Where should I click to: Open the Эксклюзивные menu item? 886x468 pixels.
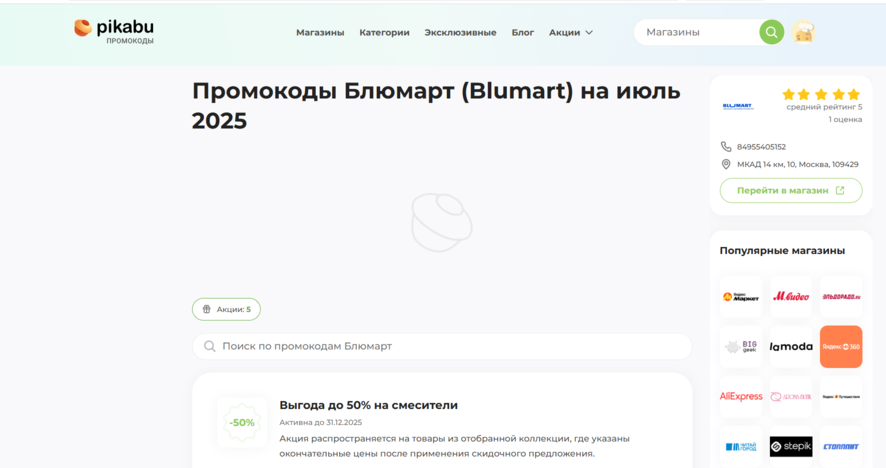(x=461, y=32)
